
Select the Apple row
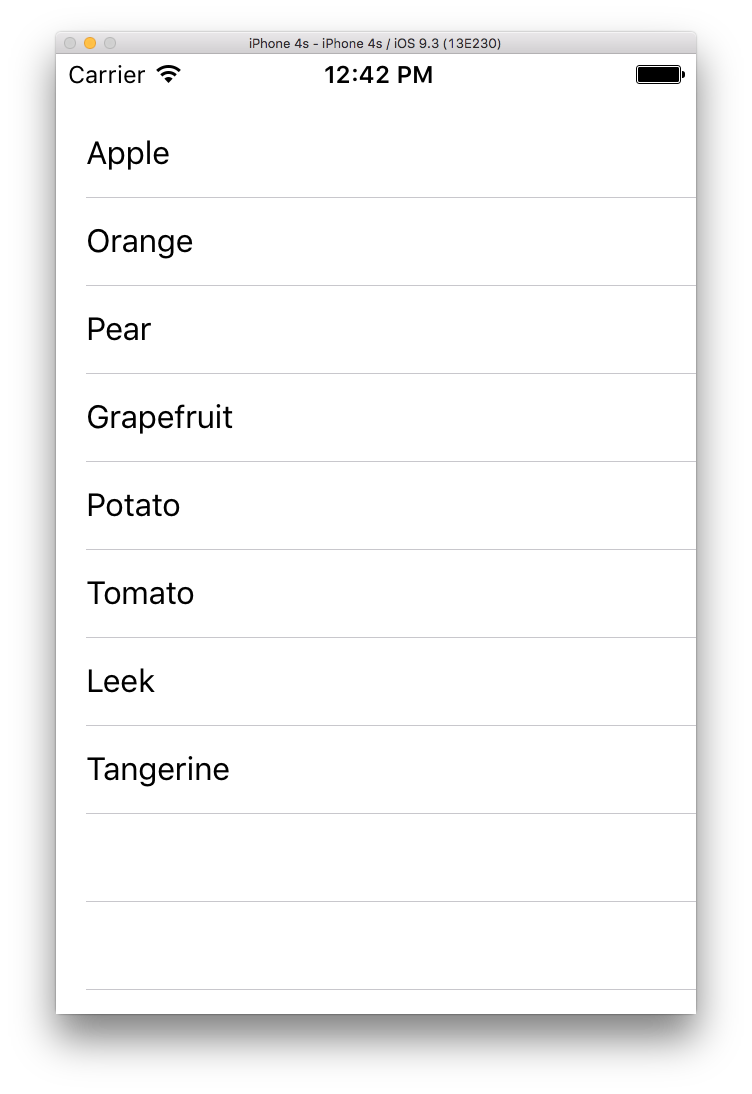[x=376, y=153]
